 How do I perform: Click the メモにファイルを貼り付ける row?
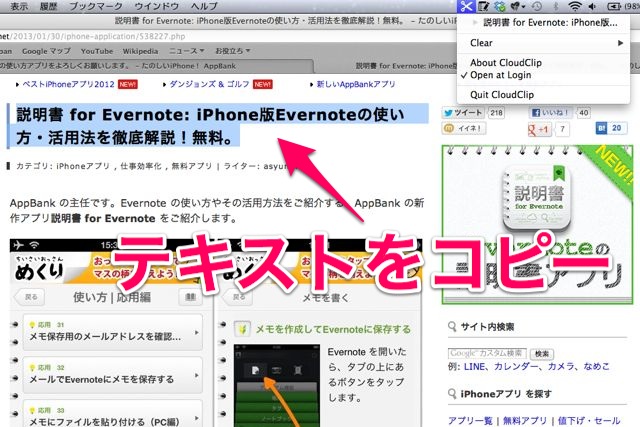pos(113,414)
